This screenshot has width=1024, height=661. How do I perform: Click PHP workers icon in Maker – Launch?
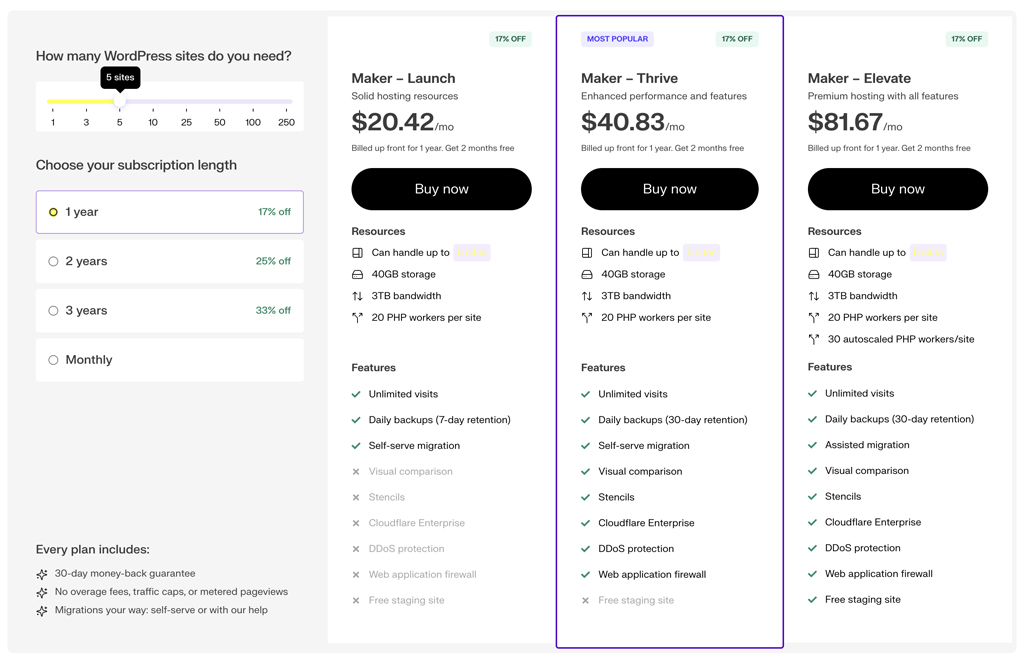click(357, 318)
